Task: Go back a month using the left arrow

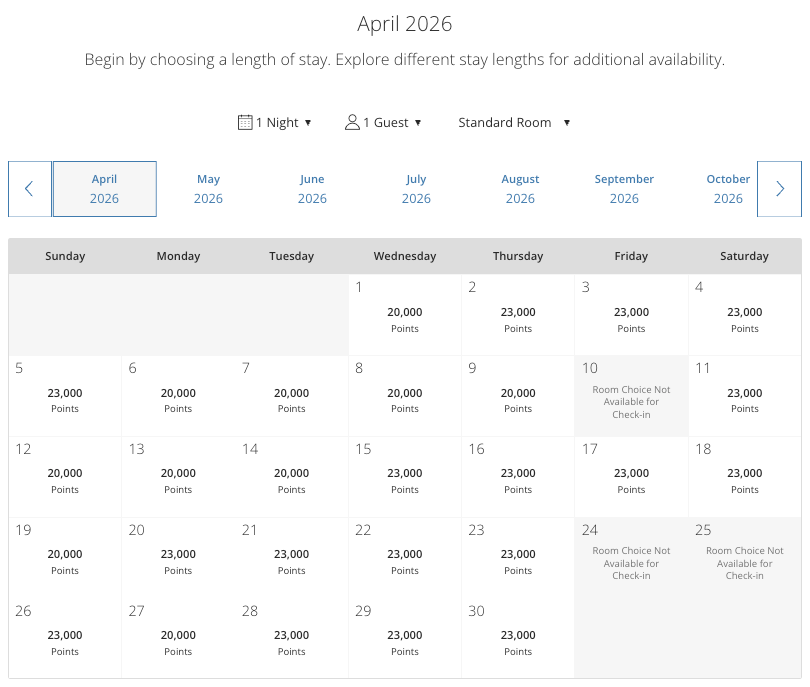Action: point(29,188)
